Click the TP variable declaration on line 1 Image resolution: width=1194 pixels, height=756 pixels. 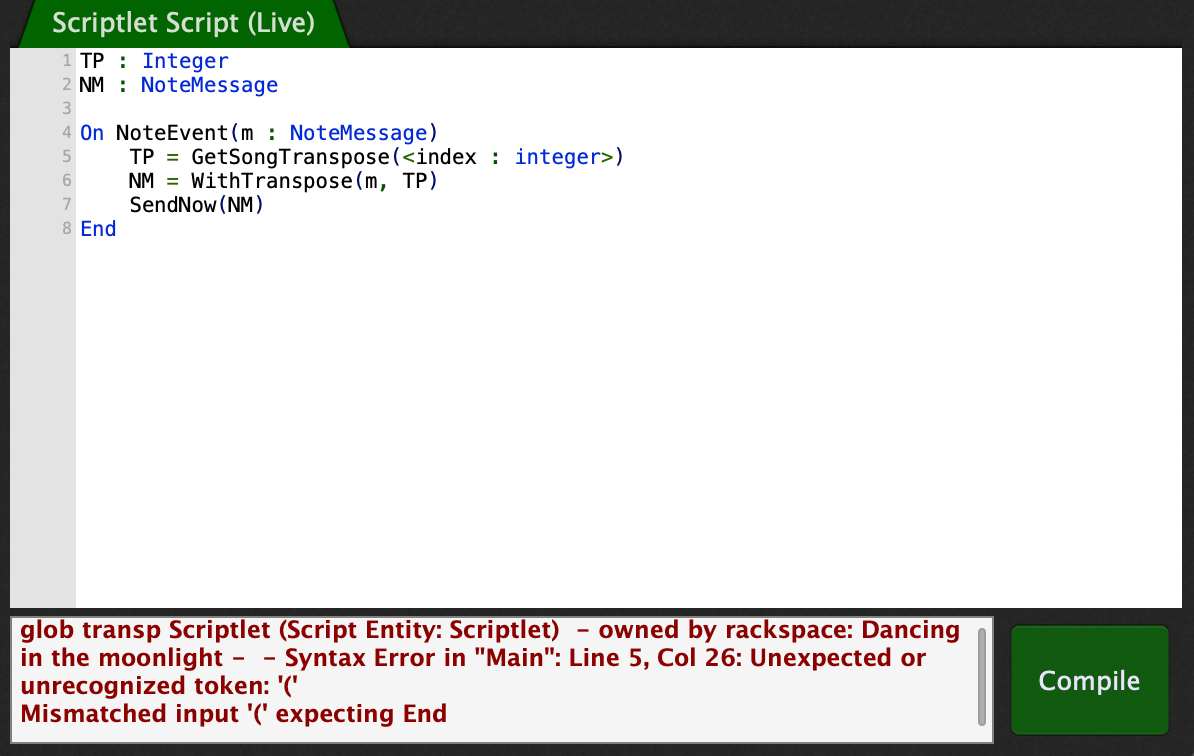point(92,61)
